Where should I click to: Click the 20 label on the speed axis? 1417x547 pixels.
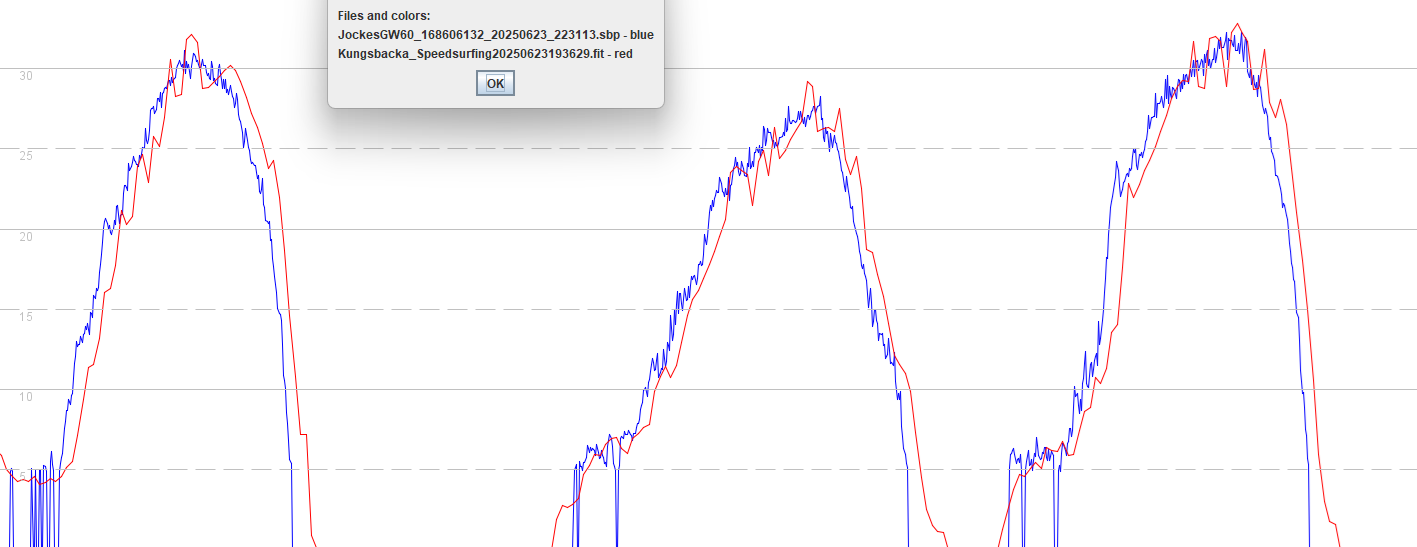pyautogui.click(x=26, y=236)
